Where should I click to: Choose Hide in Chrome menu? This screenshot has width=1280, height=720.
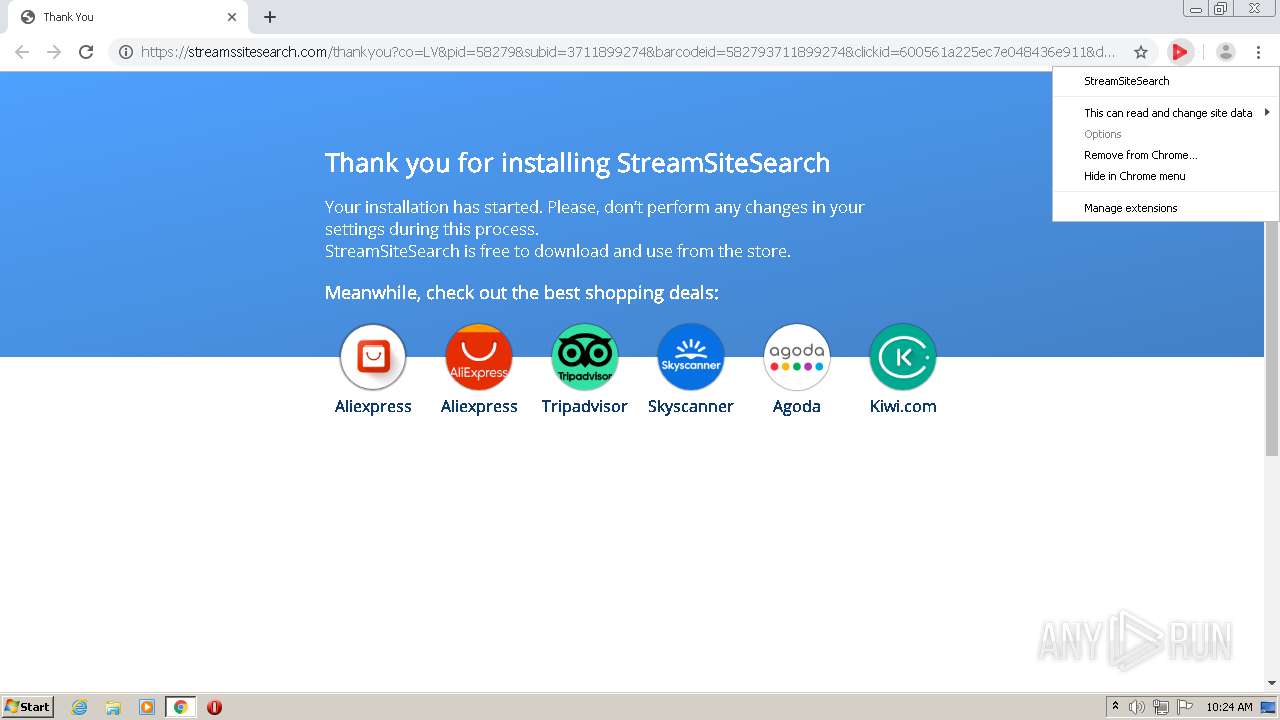coord(1166,176)
